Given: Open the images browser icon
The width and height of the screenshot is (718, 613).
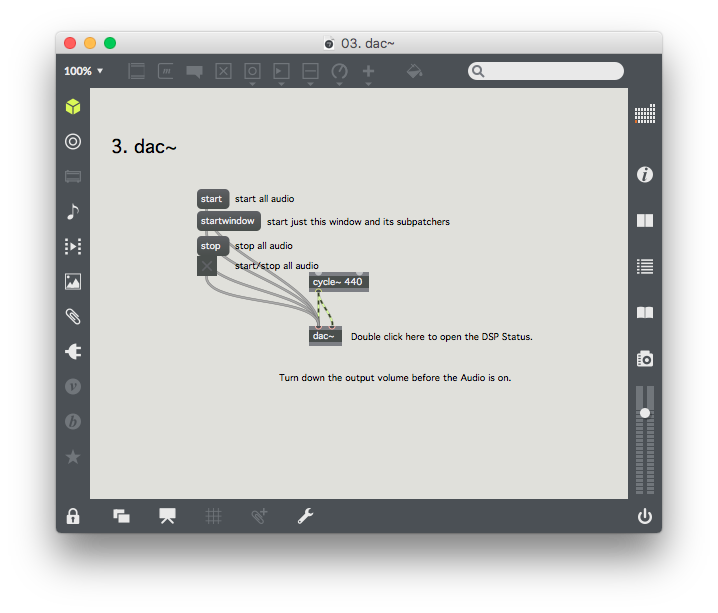Looking at the screenshot, I should [x=73, y=282].
